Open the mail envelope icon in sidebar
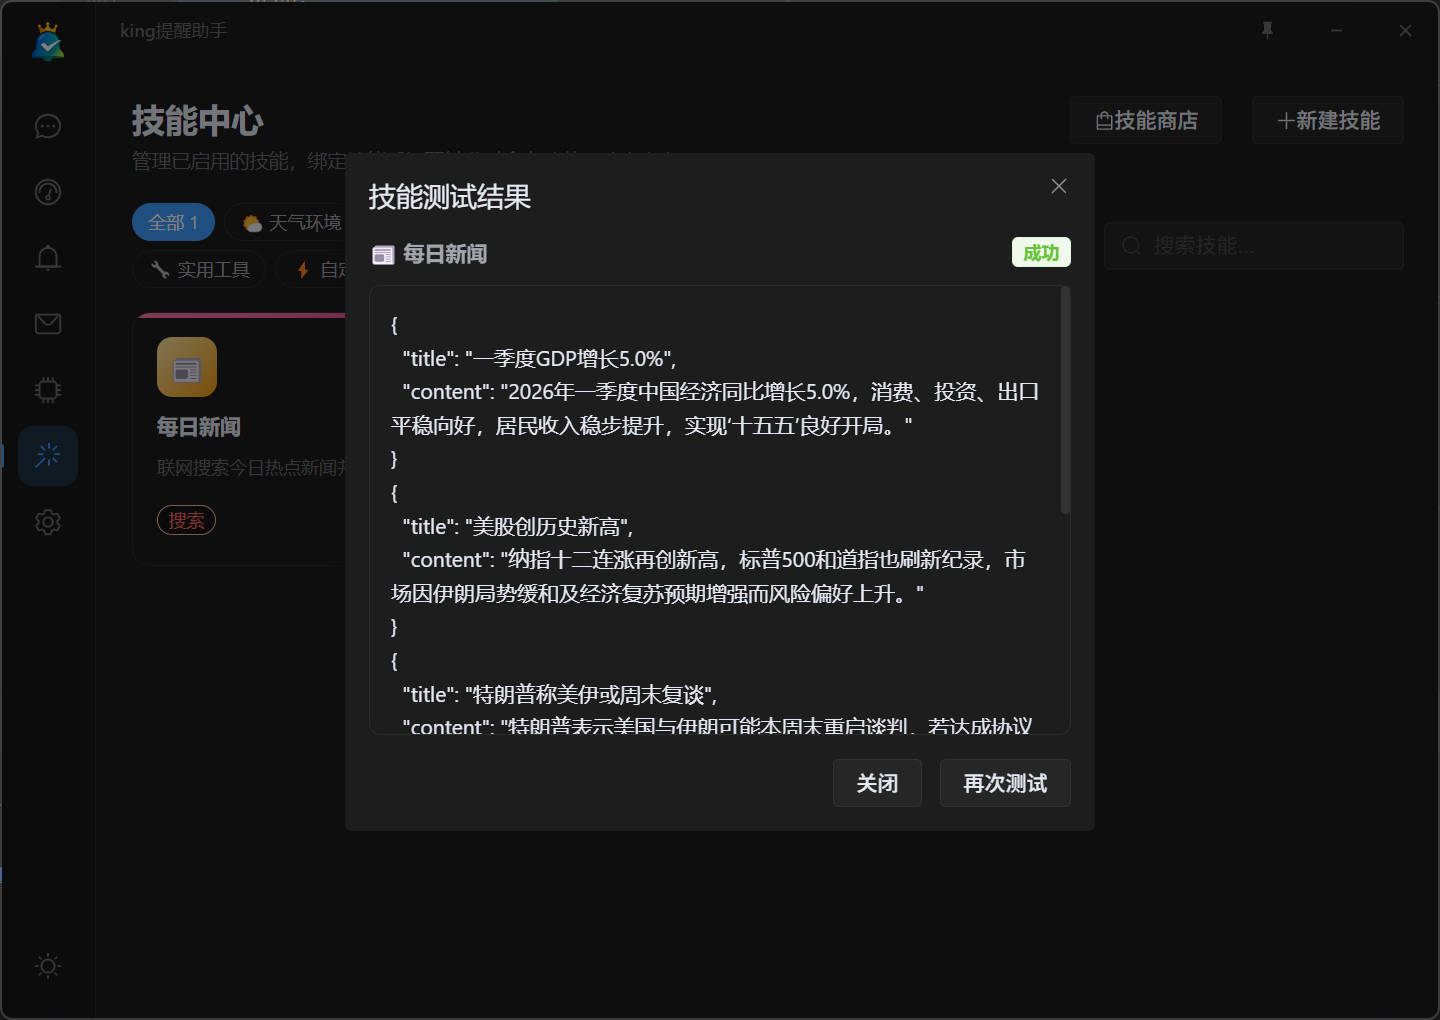 [47, 323]
